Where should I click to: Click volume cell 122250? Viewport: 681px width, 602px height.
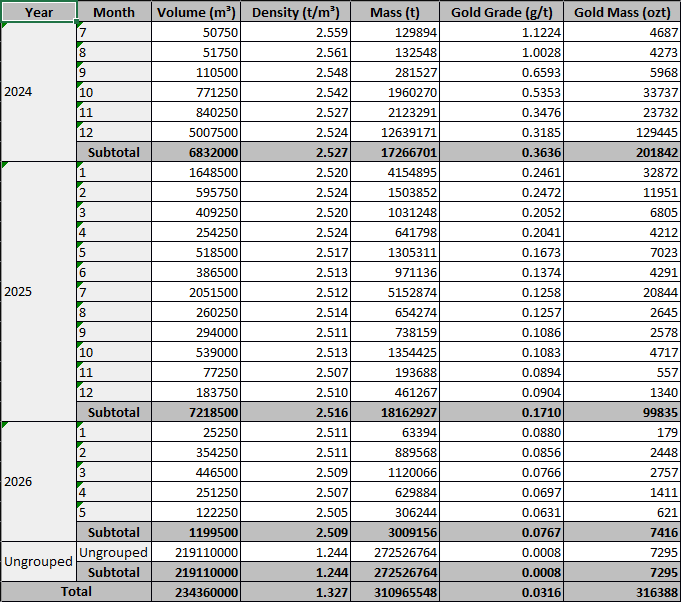tap(196, 512)
